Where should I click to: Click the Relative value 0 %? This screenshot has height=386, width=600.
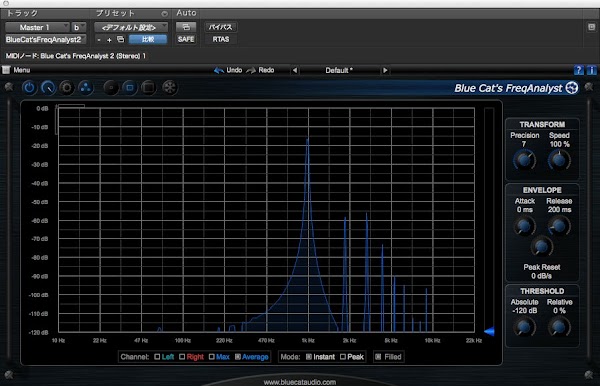coord(559,311)
